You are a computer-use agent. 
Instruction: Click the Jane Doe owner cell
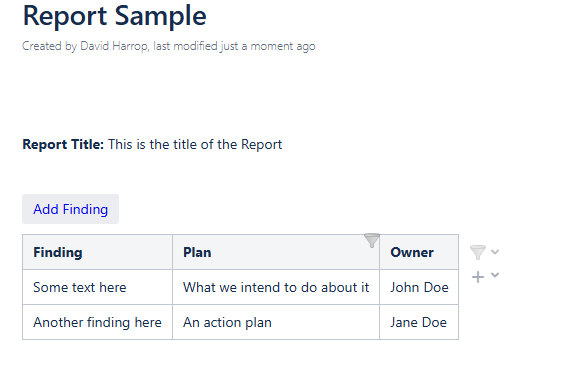click(419, 322)
